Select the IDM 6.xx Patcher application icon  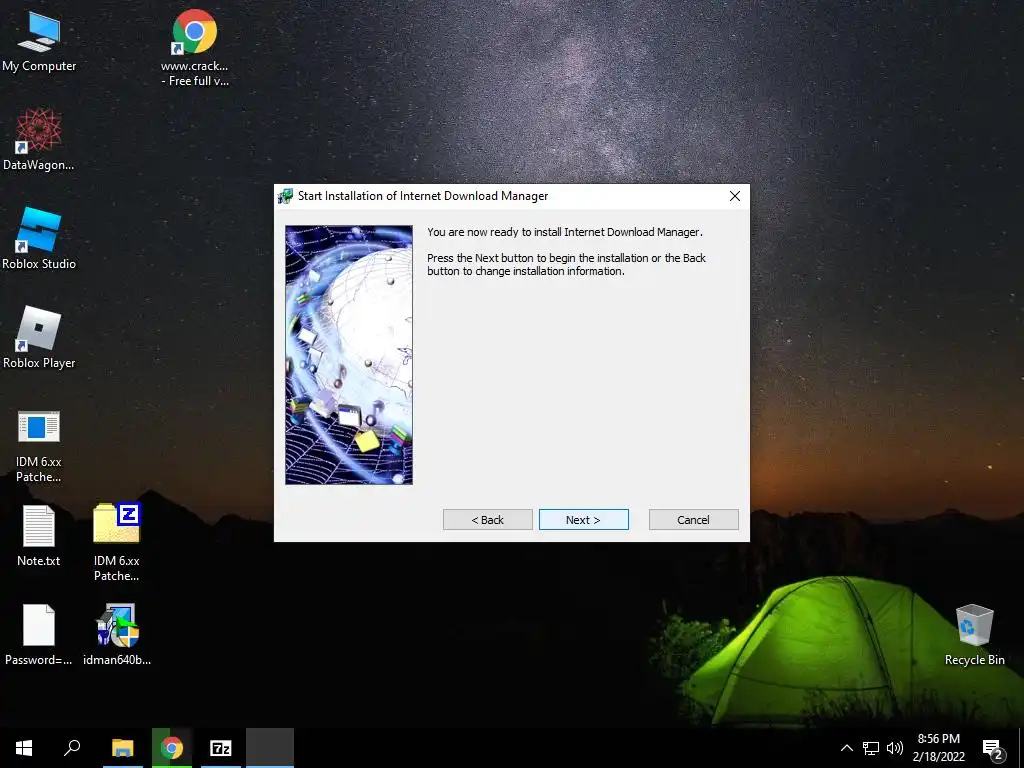(39, 447)
